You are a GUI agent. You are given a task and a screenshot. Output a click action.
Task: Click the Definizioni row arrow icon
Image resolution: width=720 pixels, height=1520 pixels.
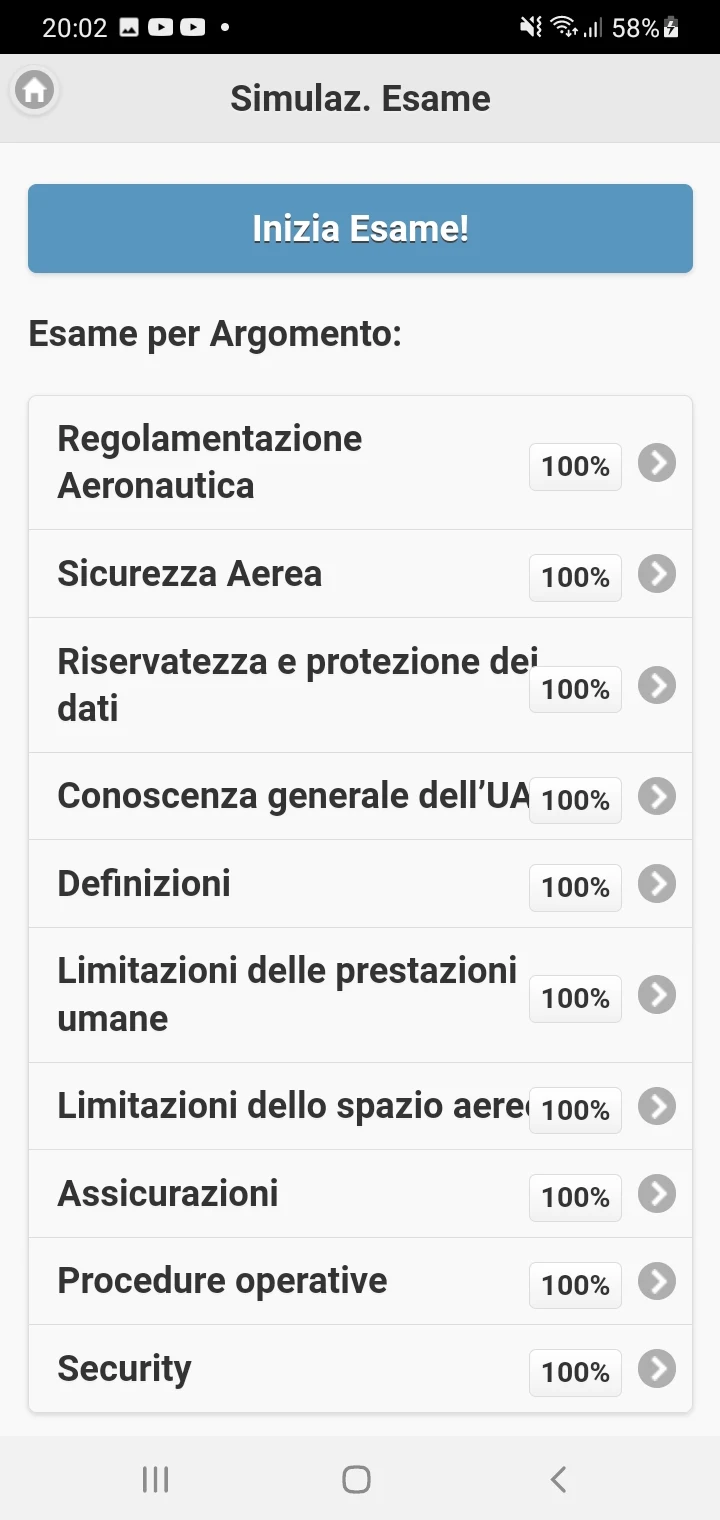point(657,884)
